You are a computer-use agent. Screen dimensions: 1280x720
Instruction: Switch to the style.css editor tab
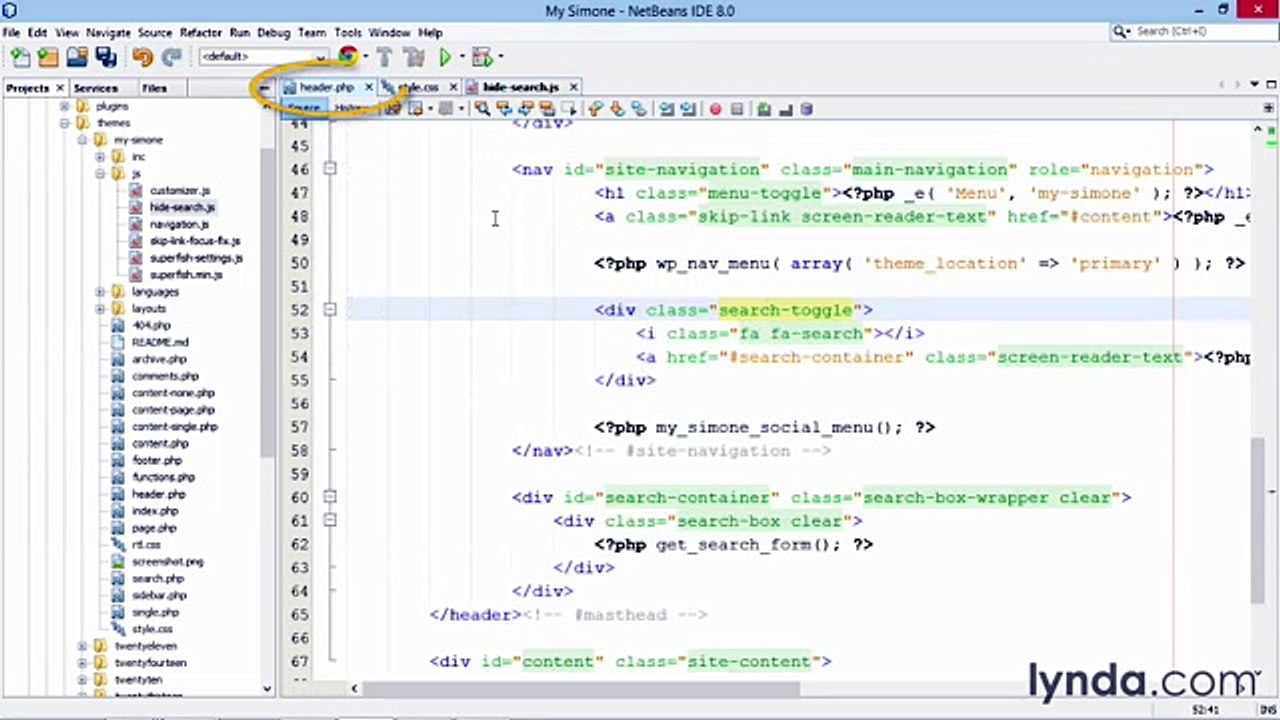[x=418, y=87]
